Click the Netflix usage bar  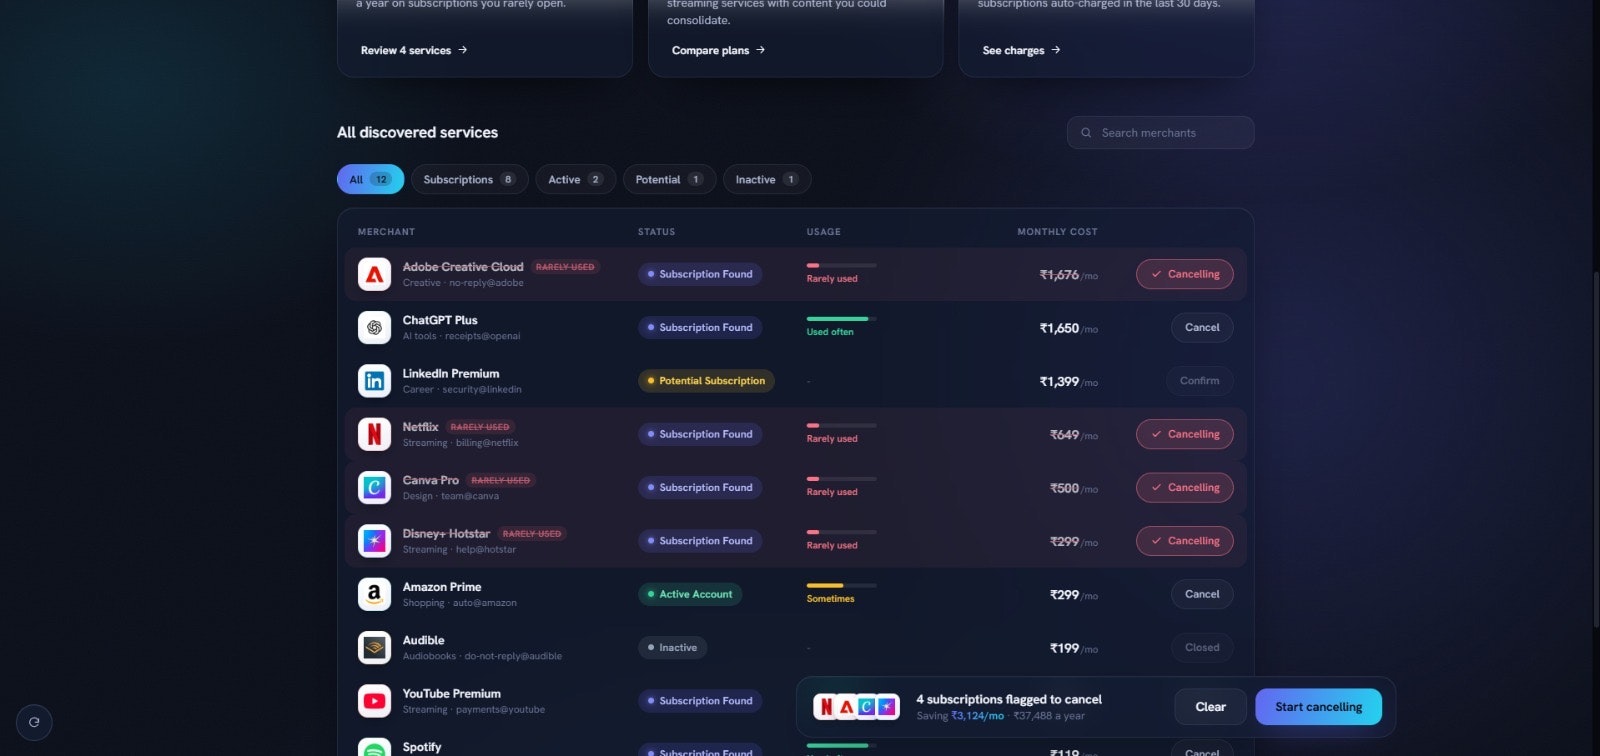(841, 425)
